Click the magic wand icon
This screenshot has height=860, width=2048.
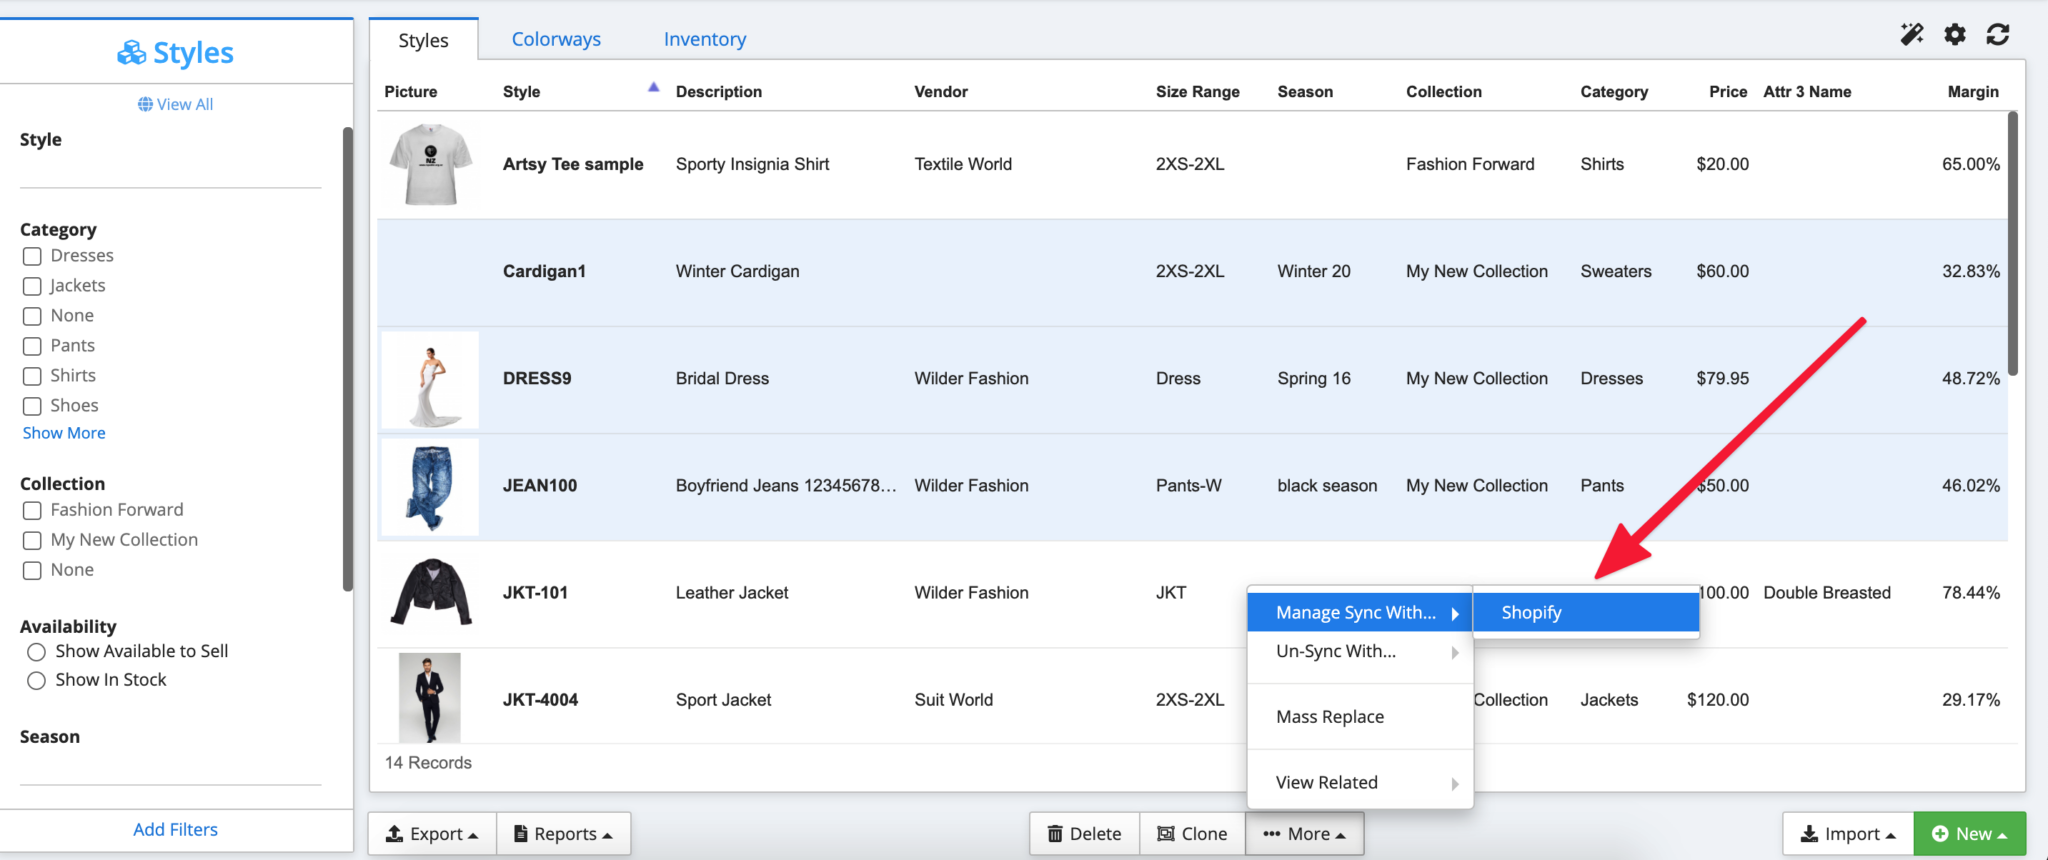[1911, 35]
